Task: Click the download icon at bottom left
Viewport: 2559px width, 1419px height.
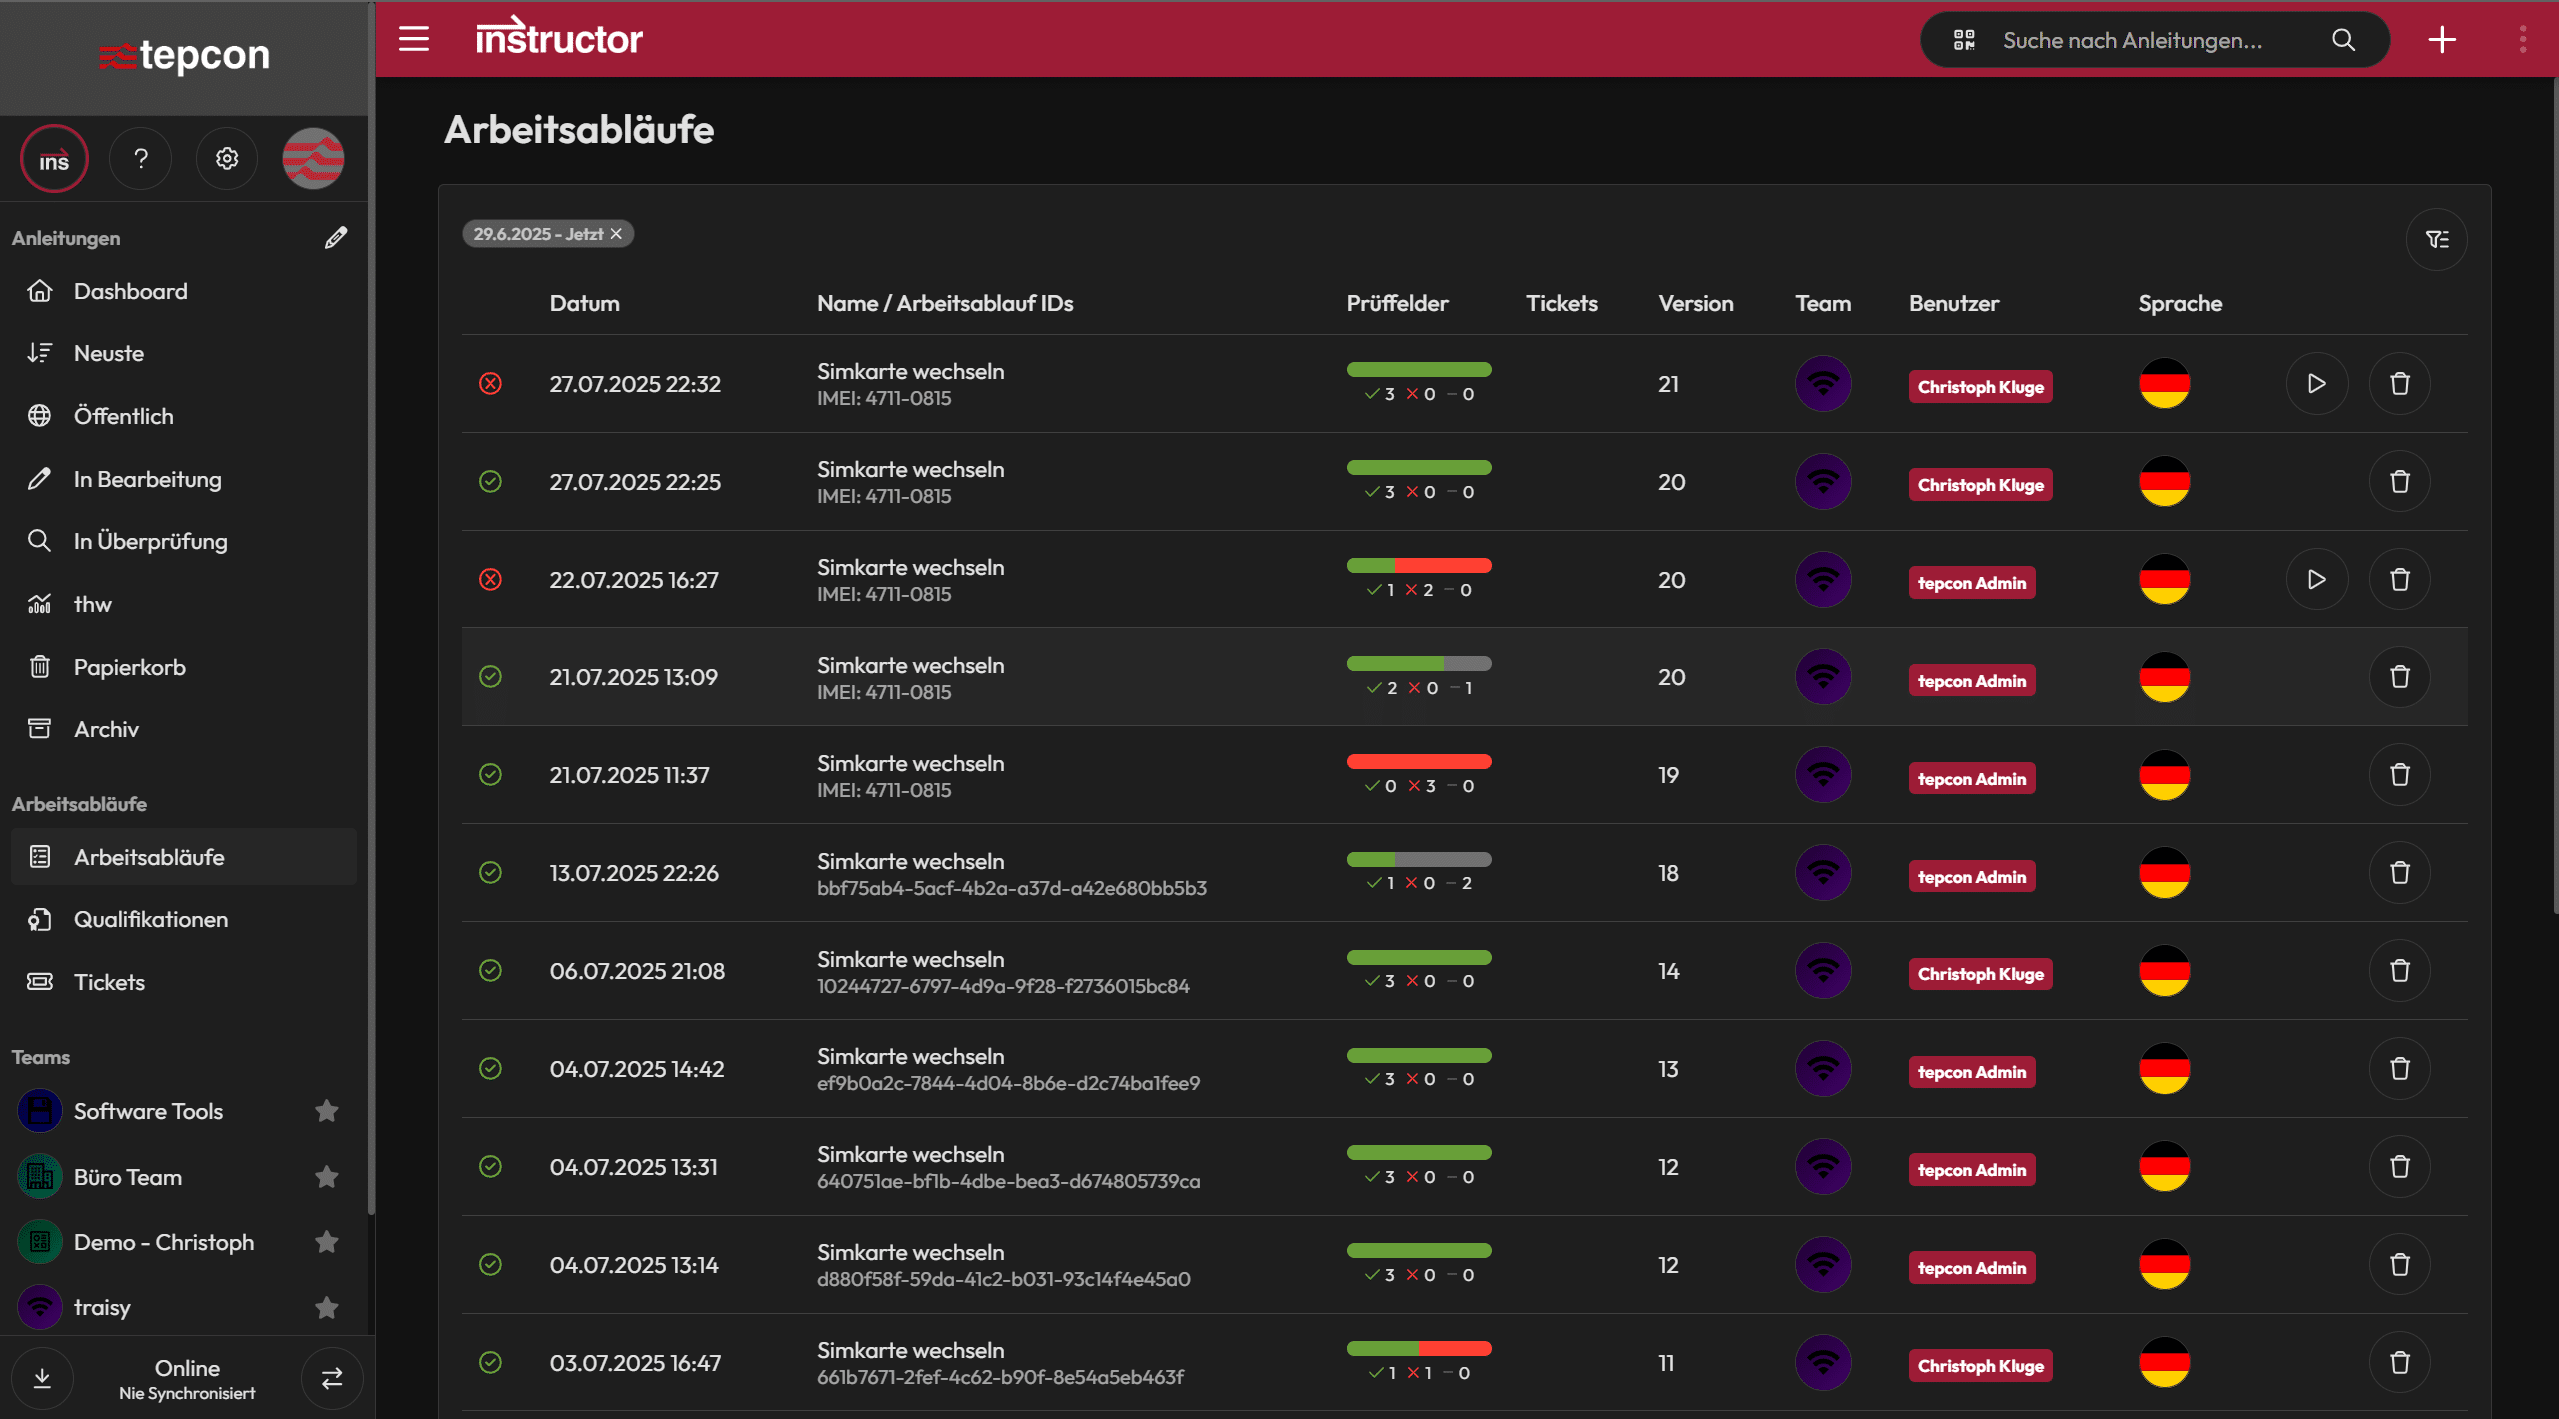Action: pyautogui.click(x=42, y=1379)
